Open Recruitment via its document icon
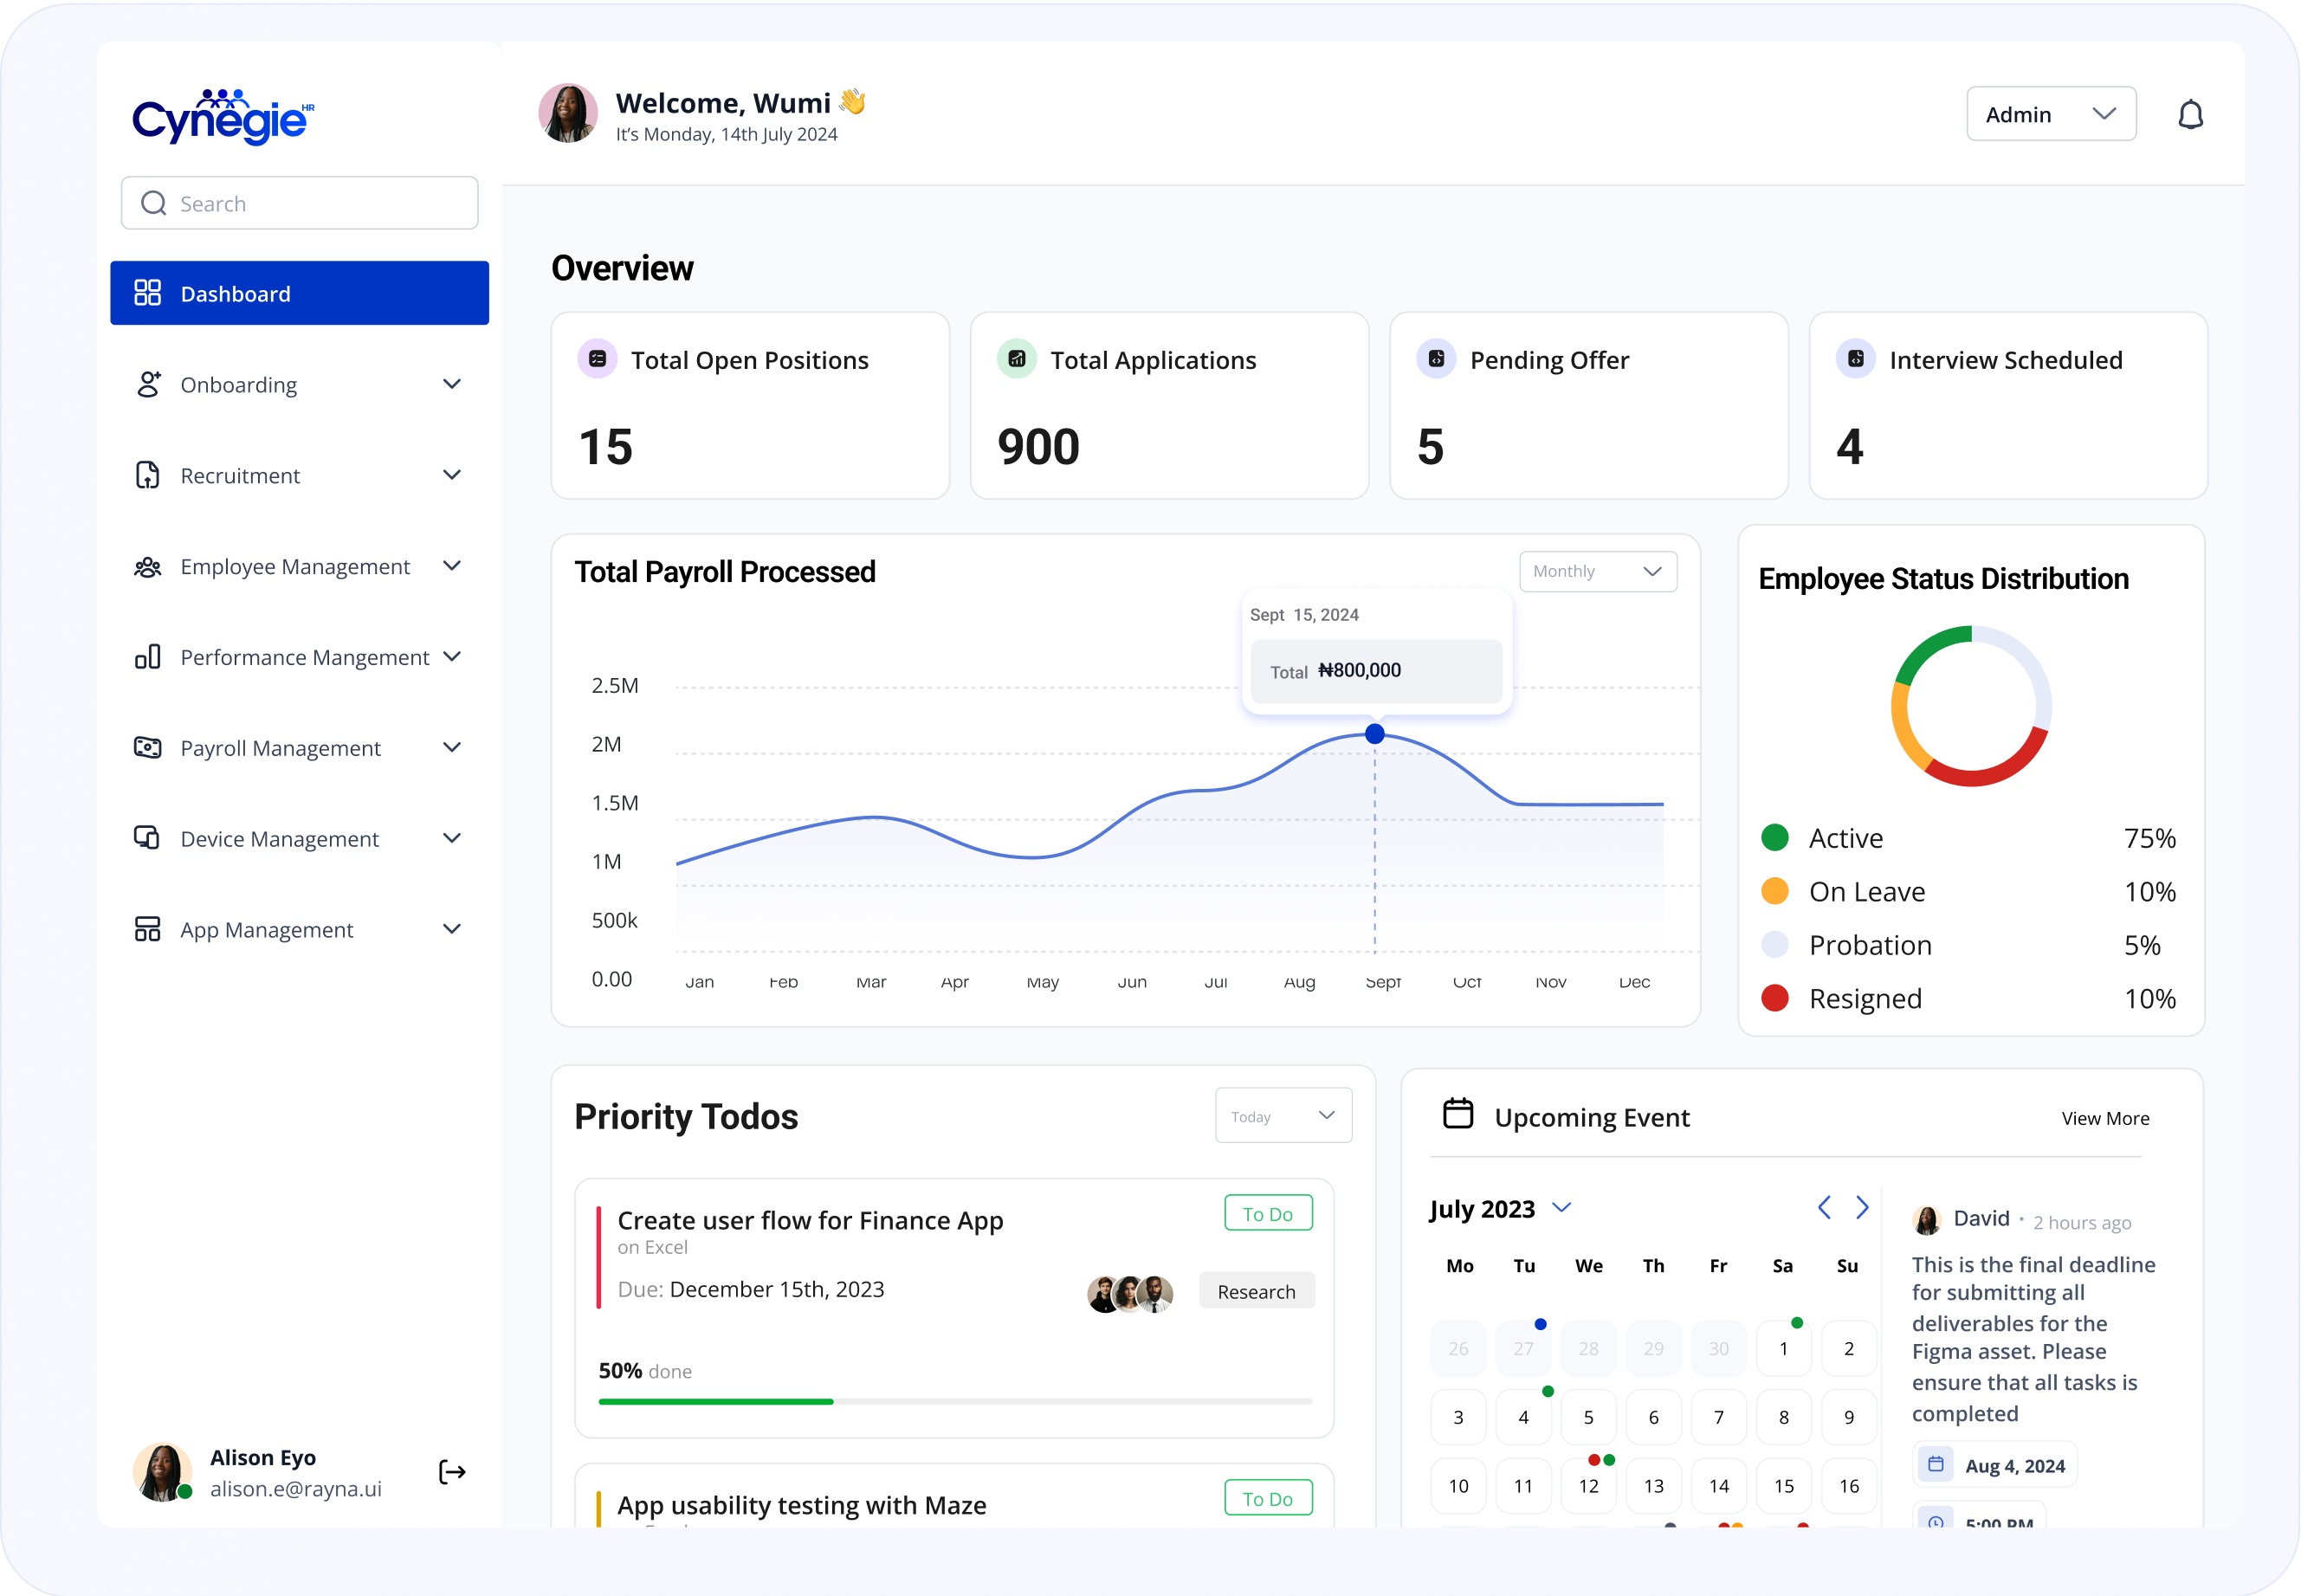 point(148,475)
